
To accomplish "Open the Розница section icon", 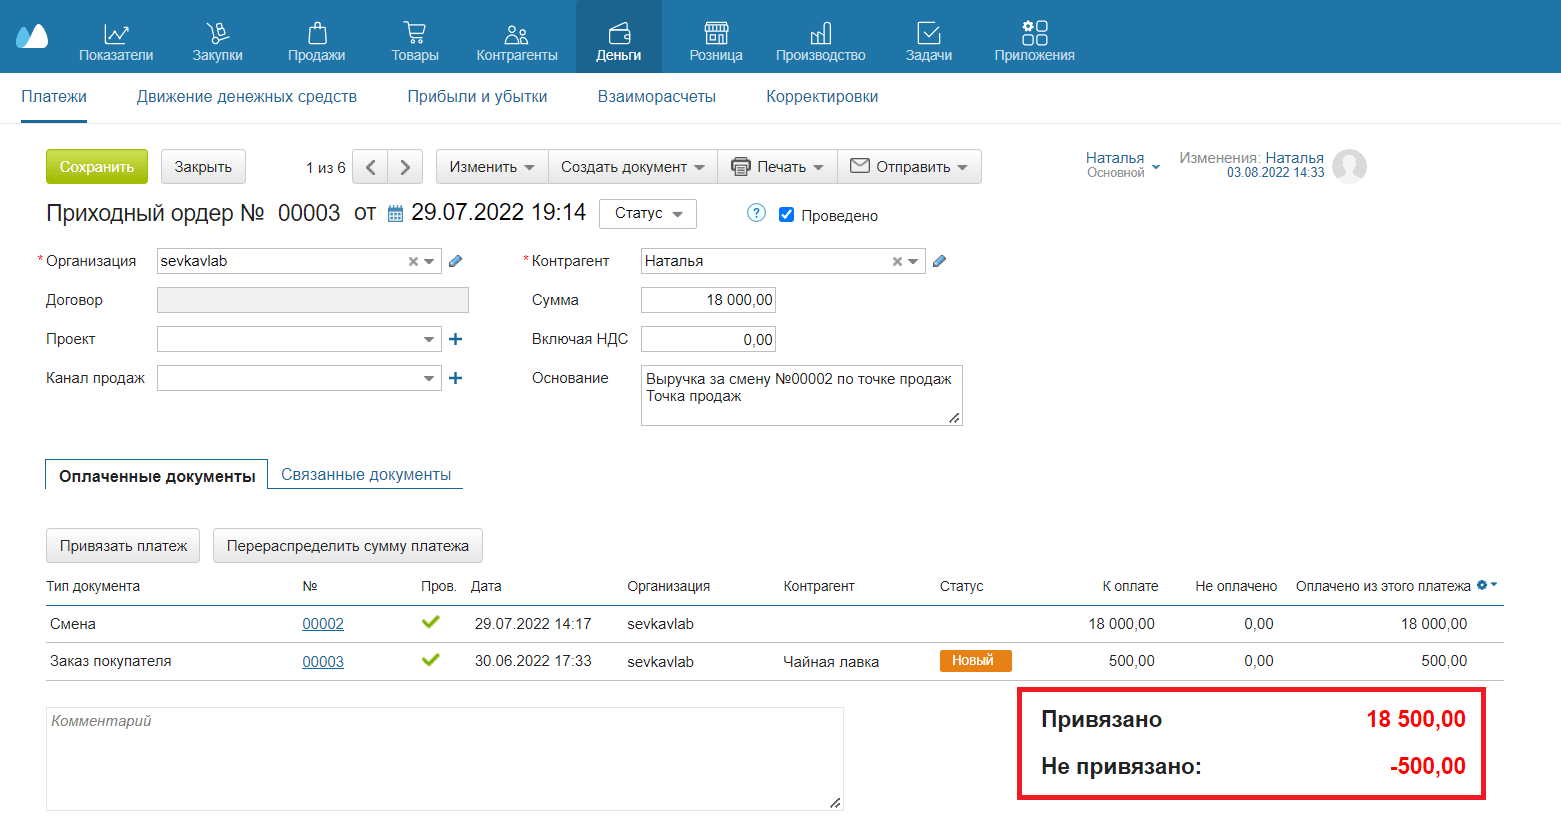I will [x=716, y=34].
